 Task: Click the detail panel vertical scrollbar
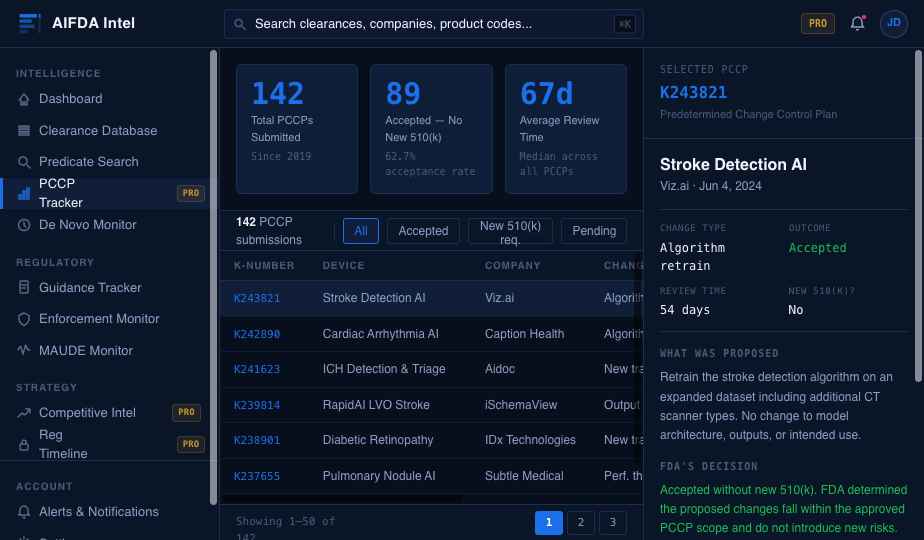[918, 216]
